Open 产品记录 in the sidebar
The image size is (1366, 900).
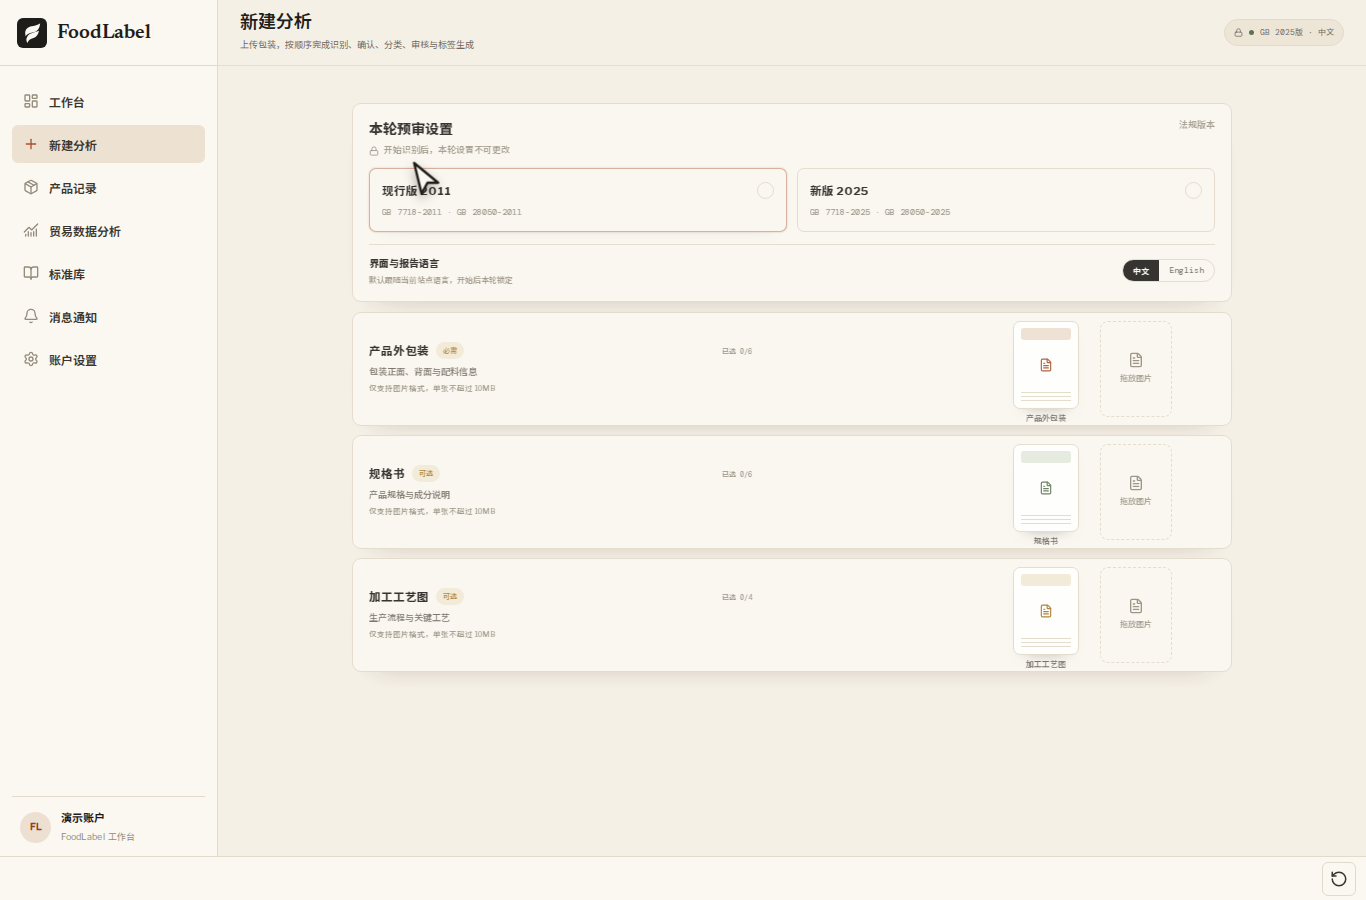point(108,188)
